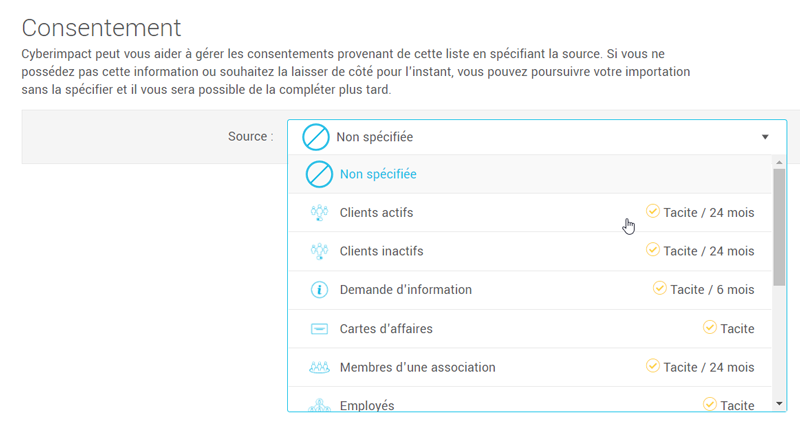Viewport: 800px width, 438px height.
Task: Pick Cartes d'affaires from the dropdown
Action: (x=386, y=328)
